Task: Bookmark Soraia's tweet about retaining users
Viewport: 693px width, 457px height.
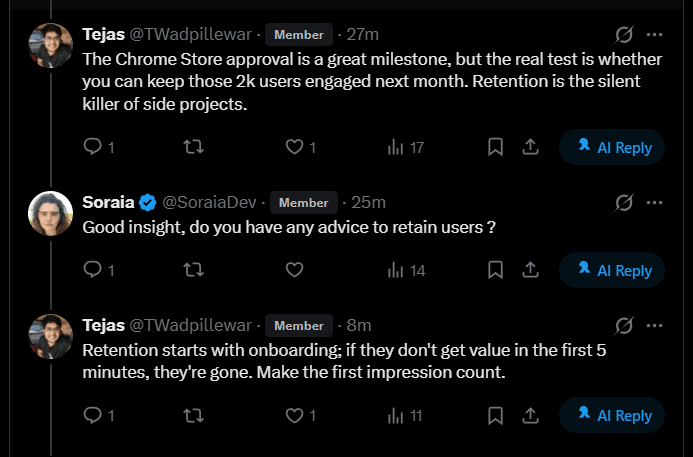Action: (x=495, y=270)
